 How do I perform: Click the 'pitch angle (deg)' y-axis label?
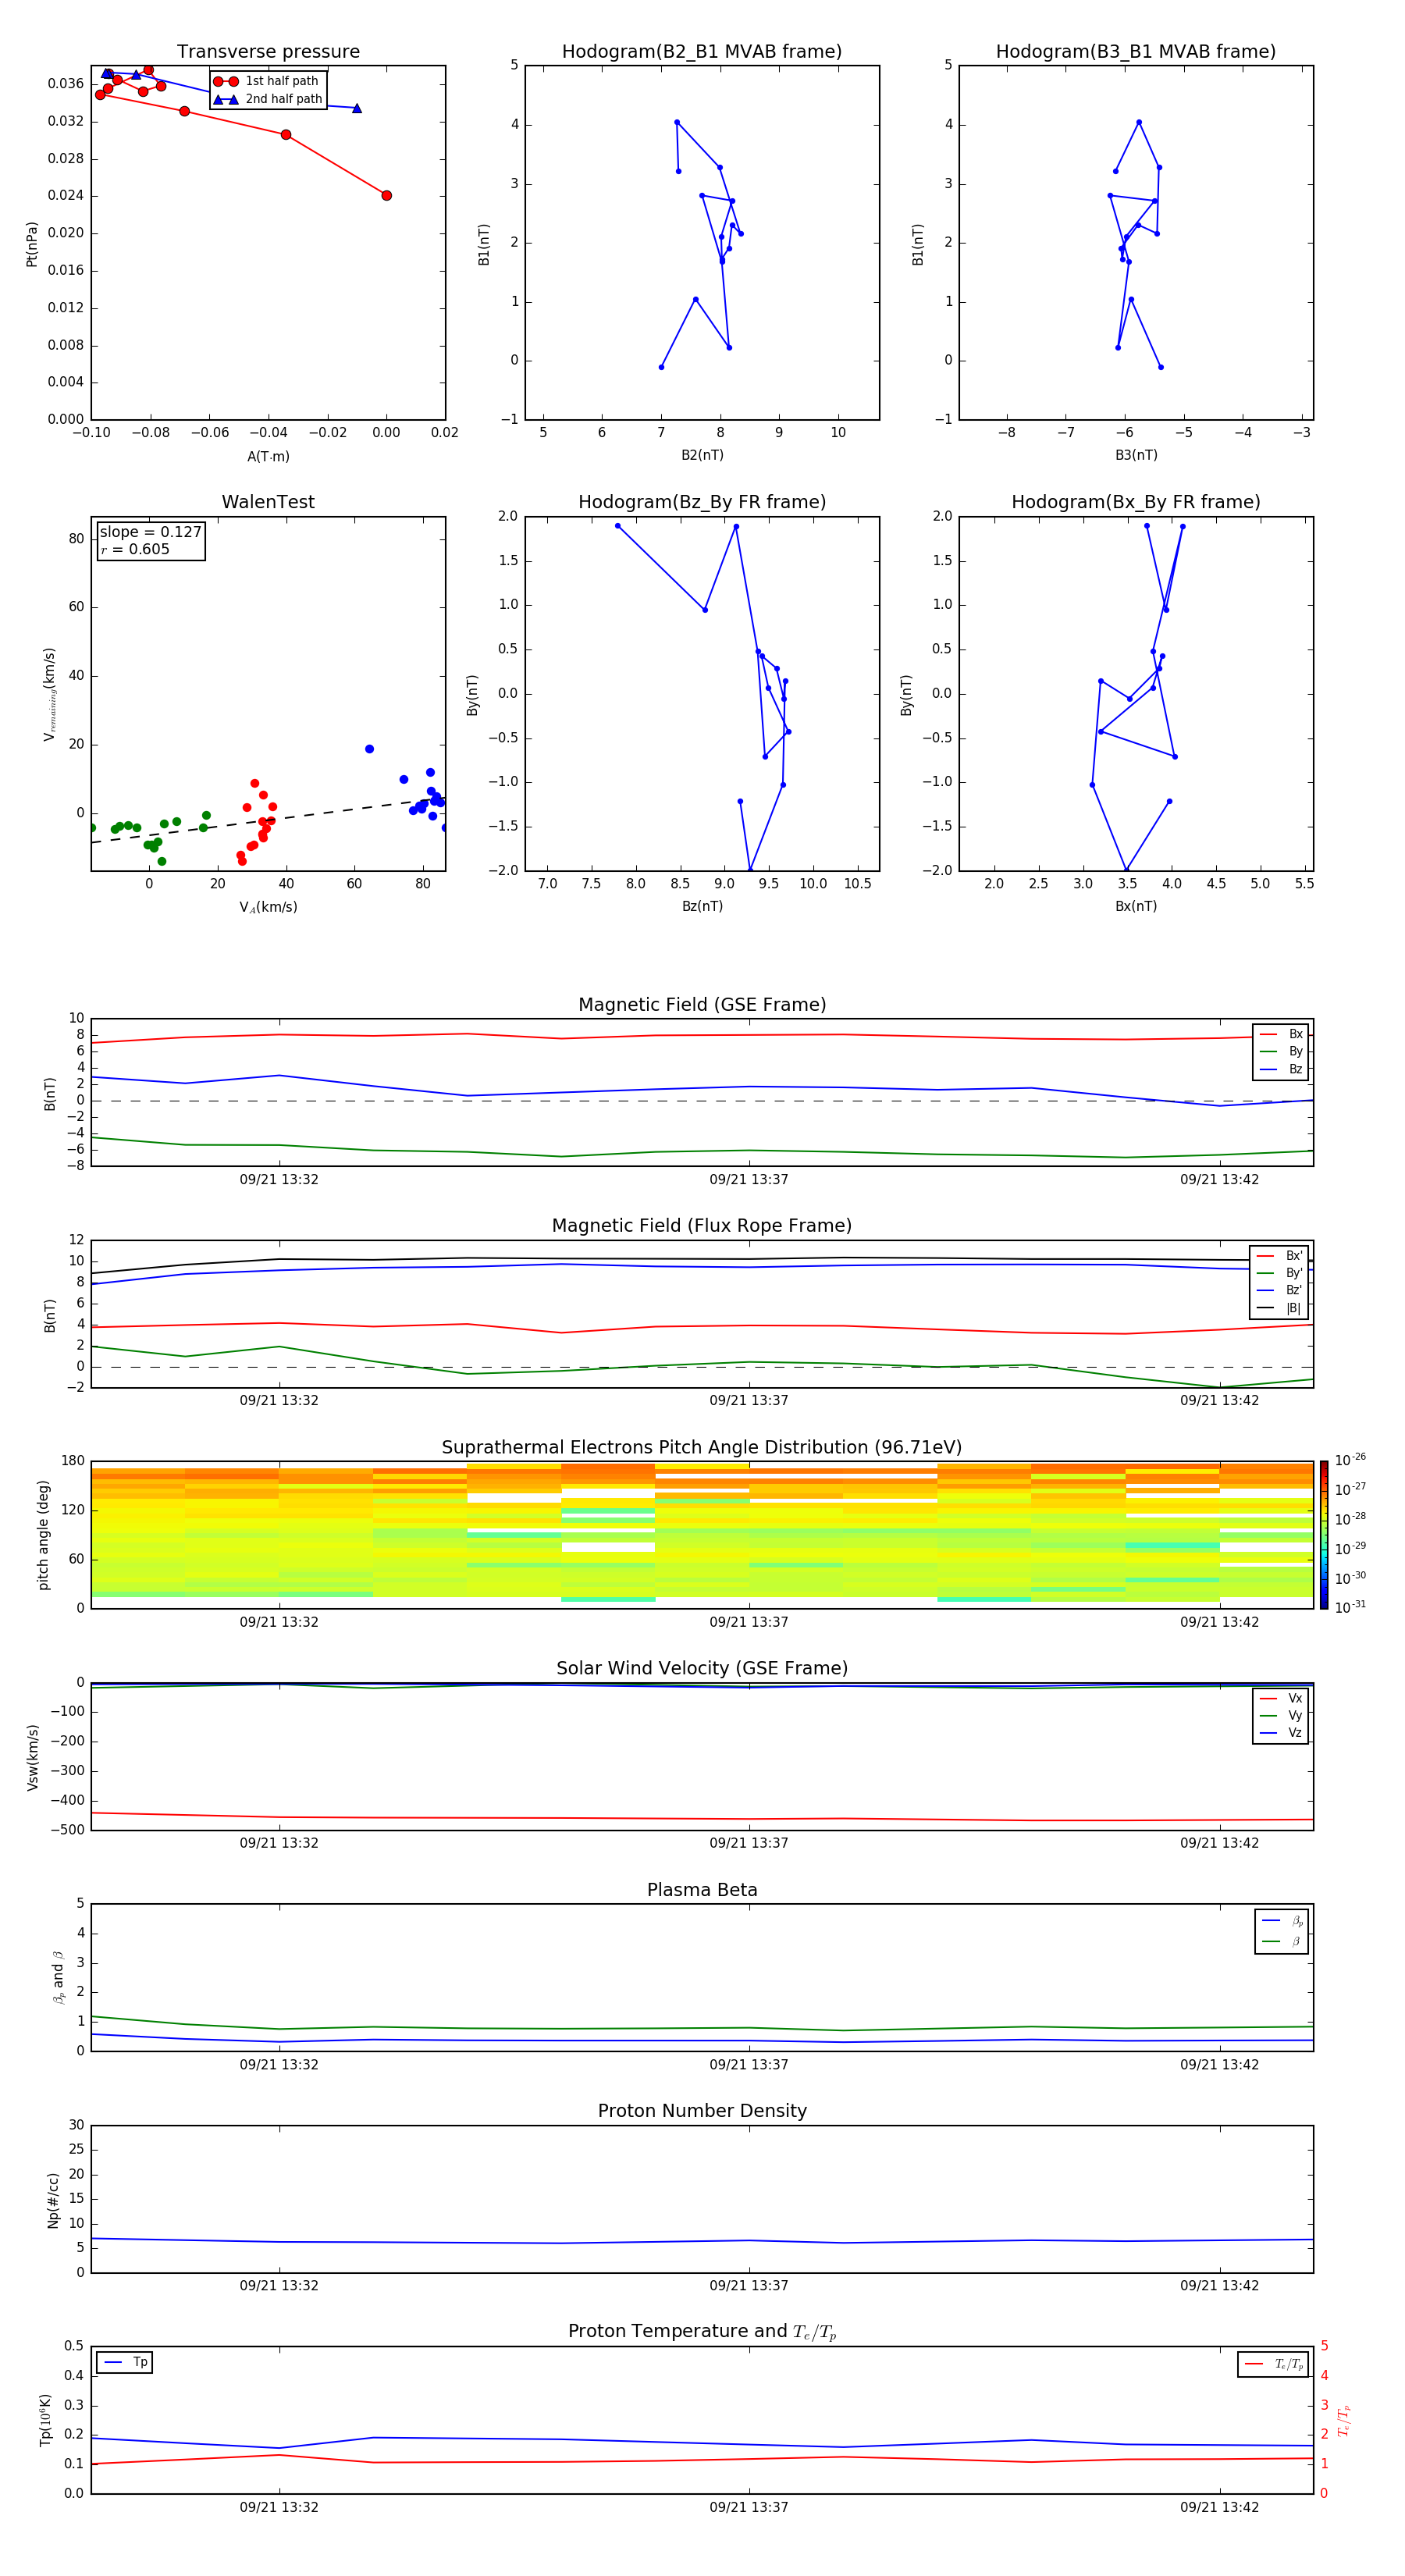[x=43, y=1535]
